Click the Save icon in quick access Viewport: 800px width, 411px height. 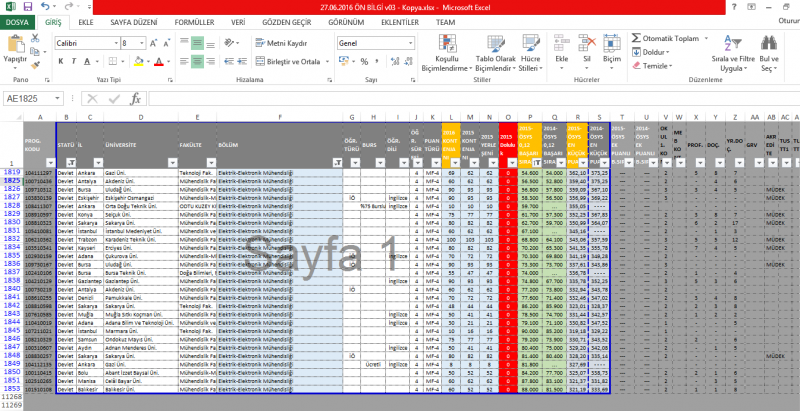[28, 7]
